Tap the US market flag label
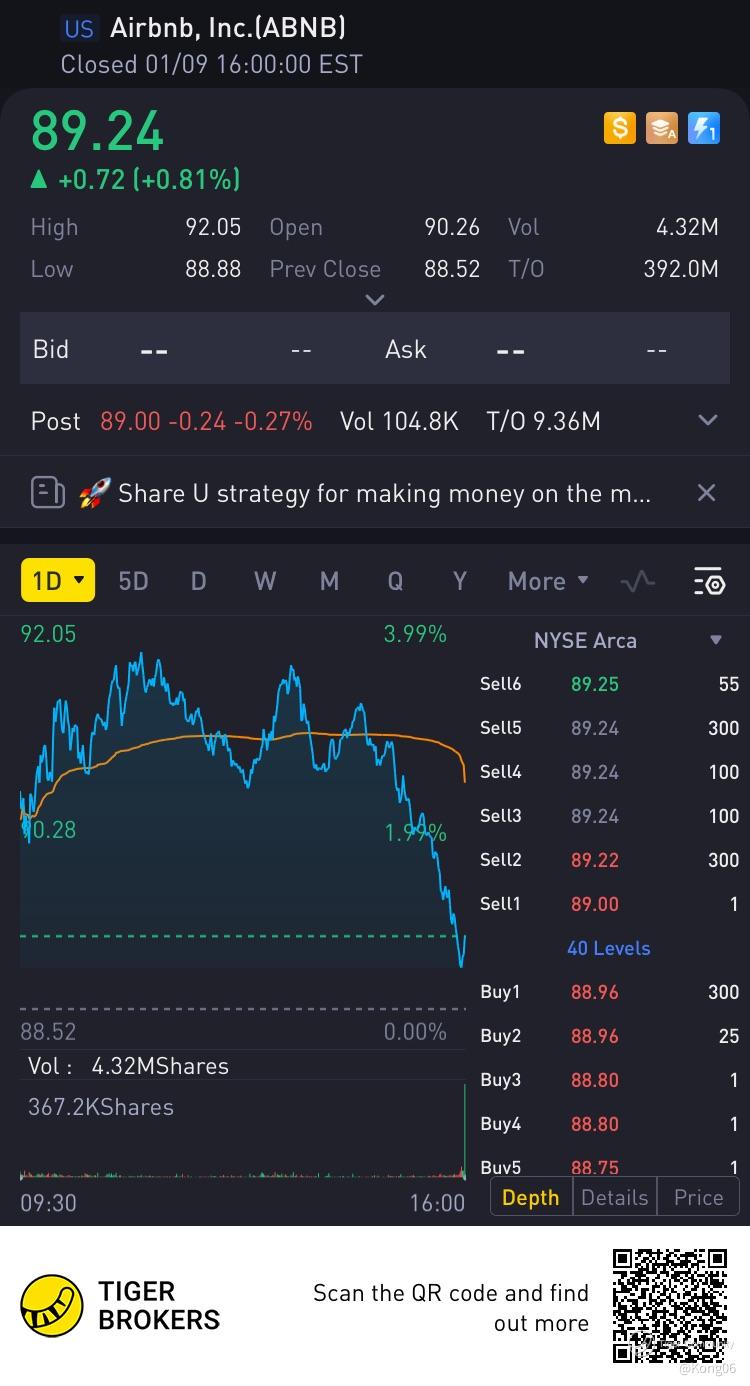This screenshot has height=1386, width=750. click(x=79, y=29)
